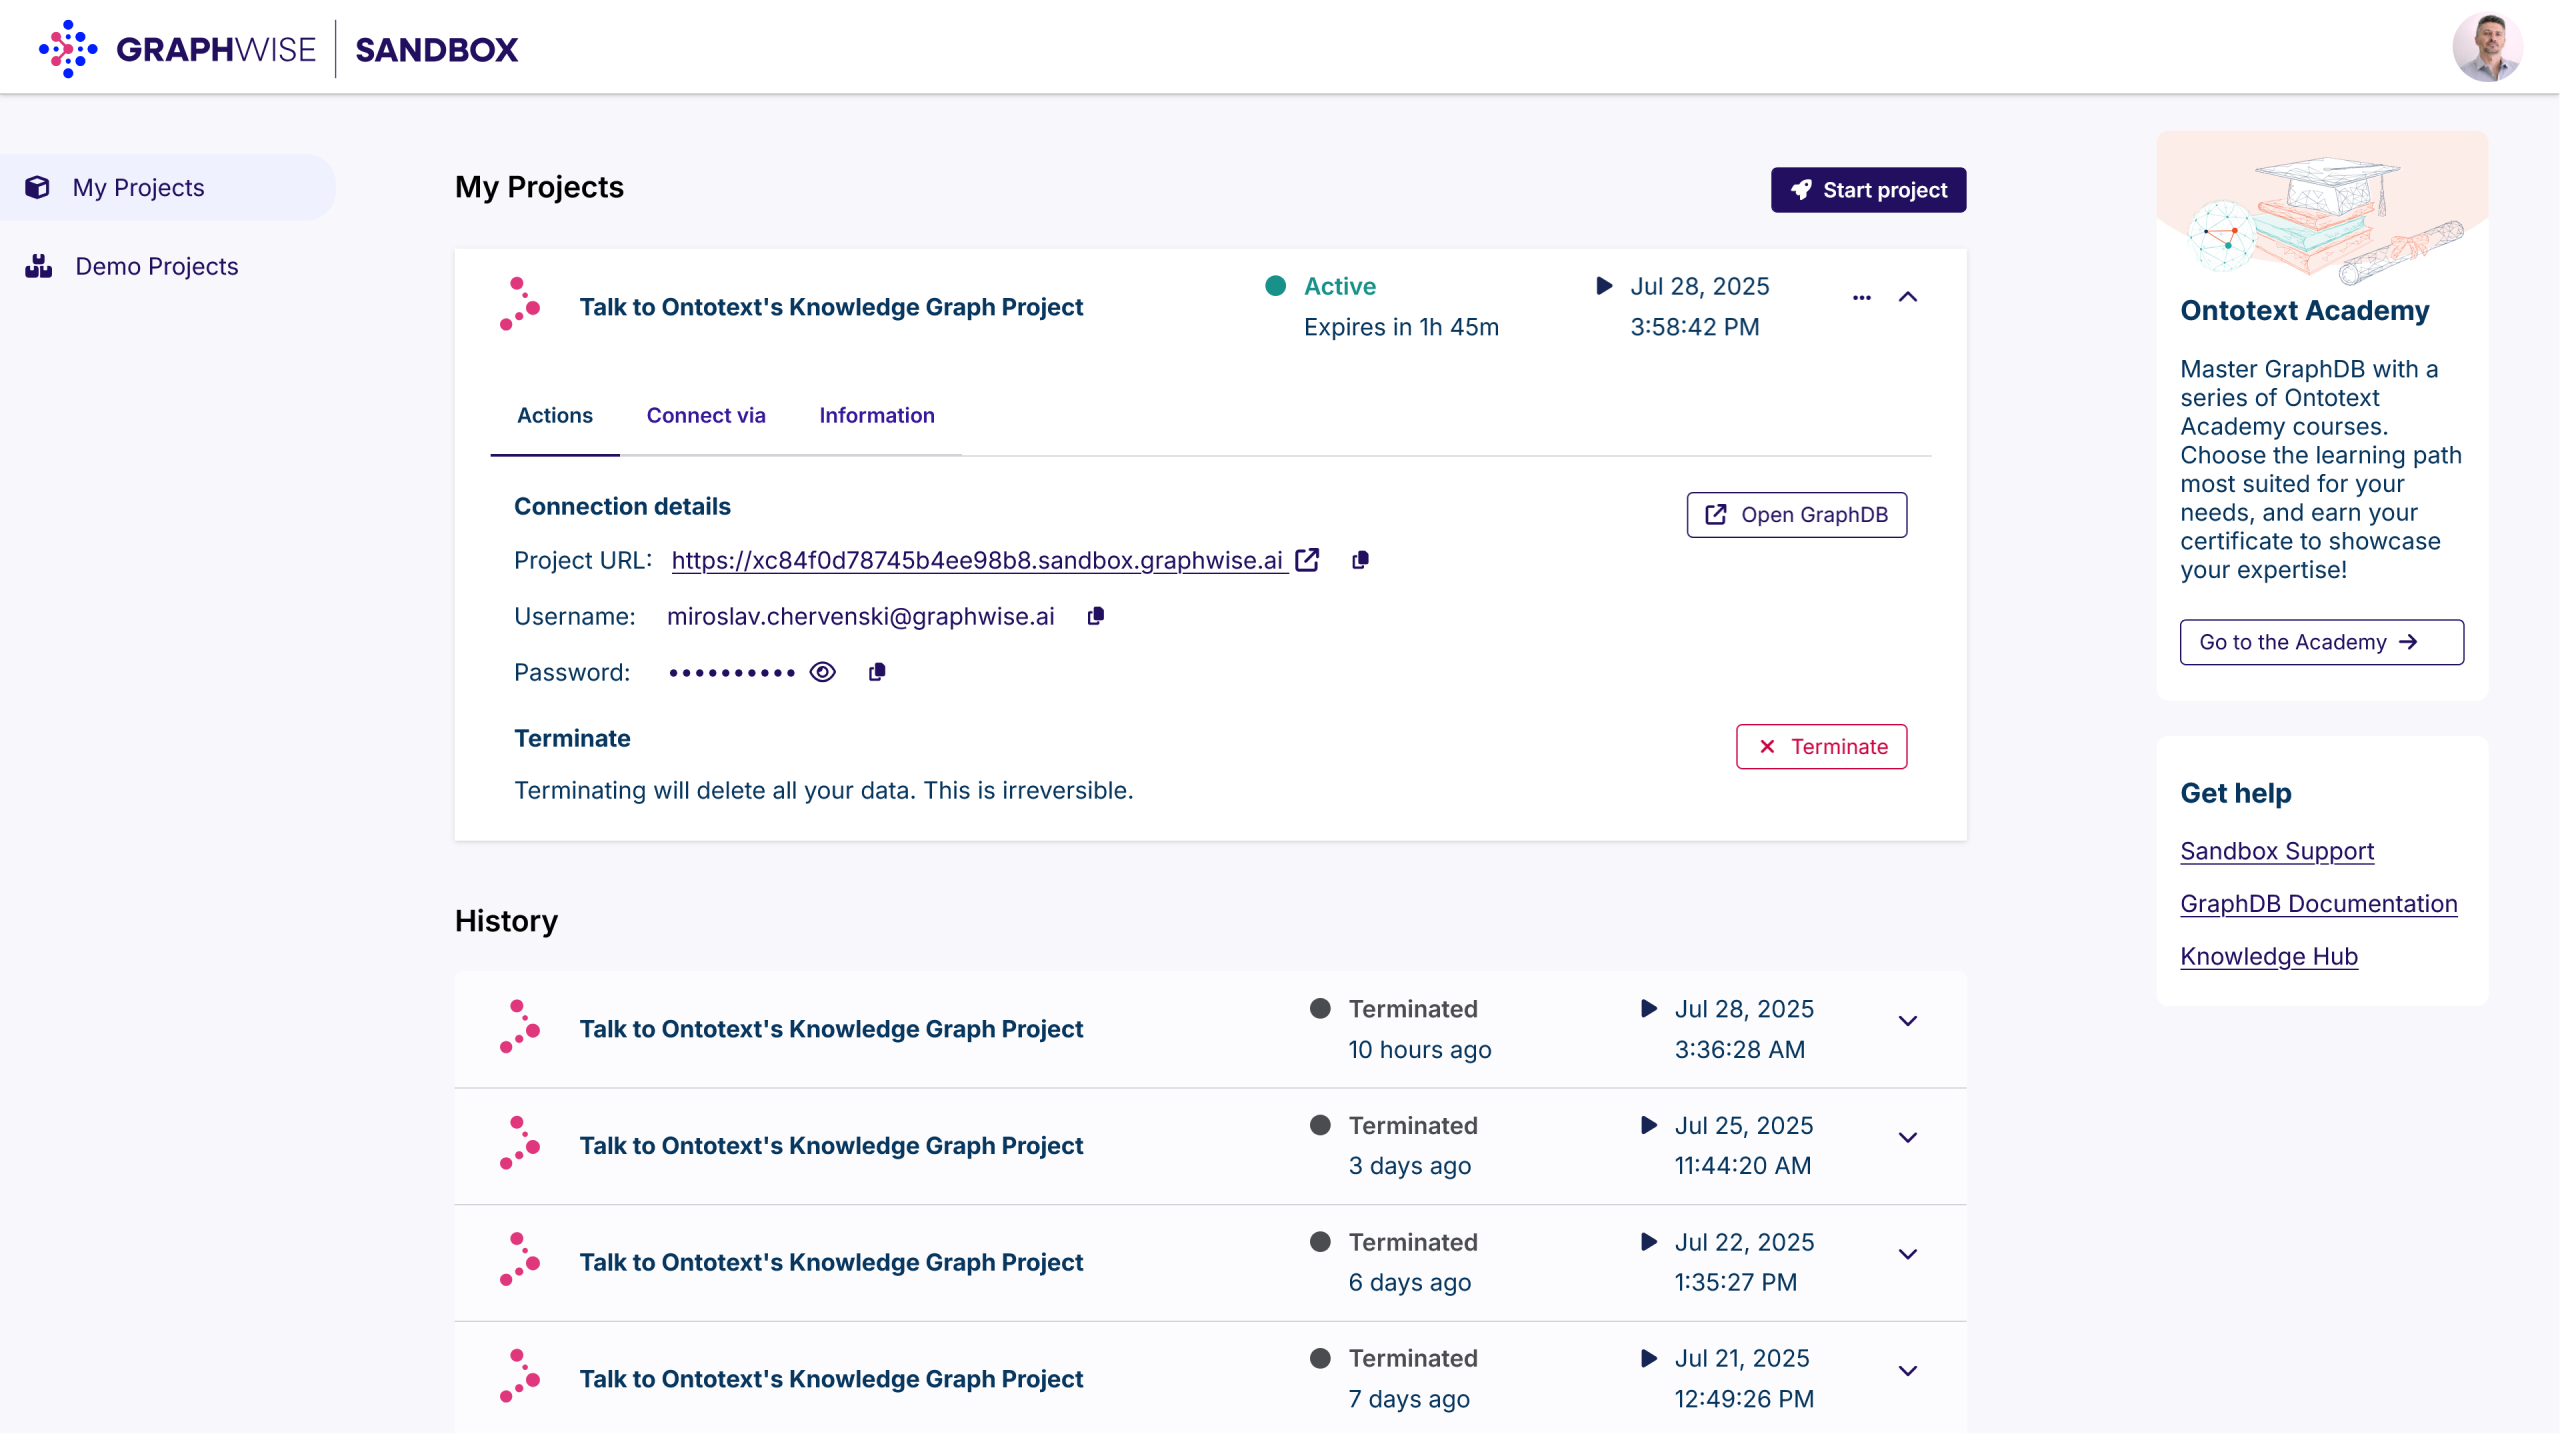Viewport: 2560px width, 1434px height.
Task: Collapse the active project card
Action: 1908,297
